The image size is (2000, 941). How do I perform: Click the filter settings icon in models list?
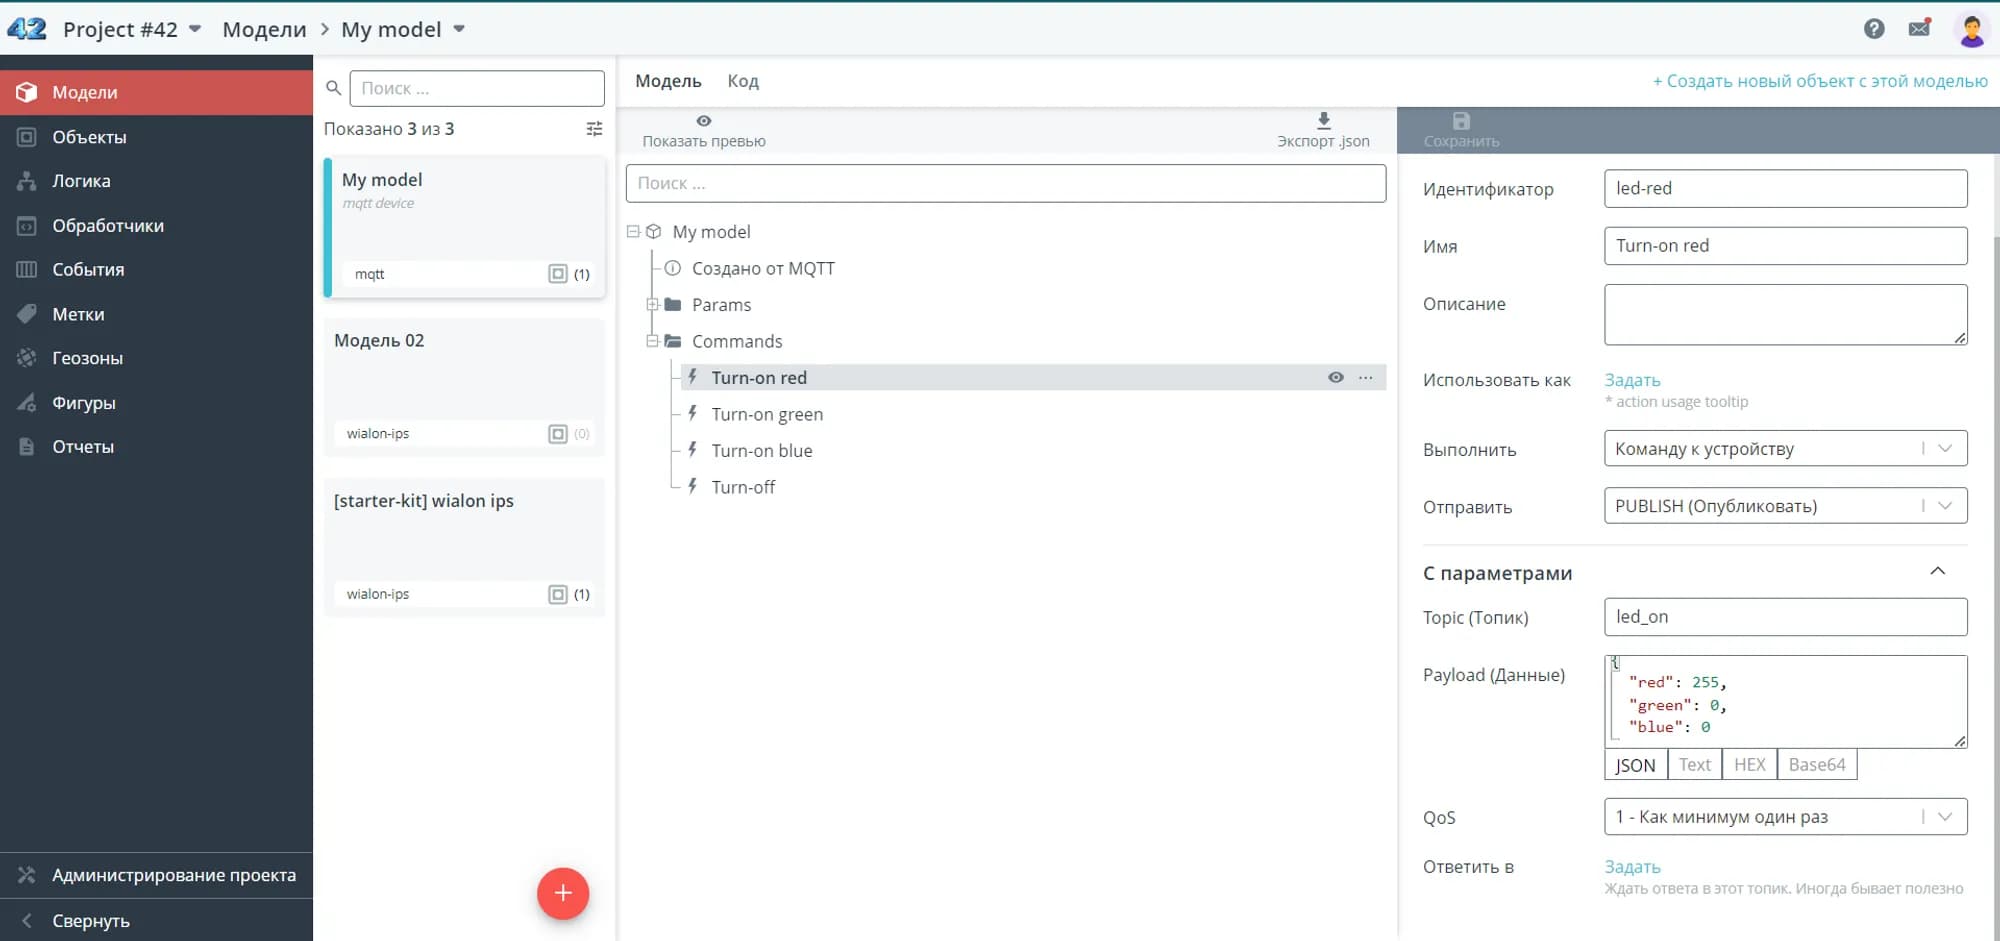(x=594, y=129)
